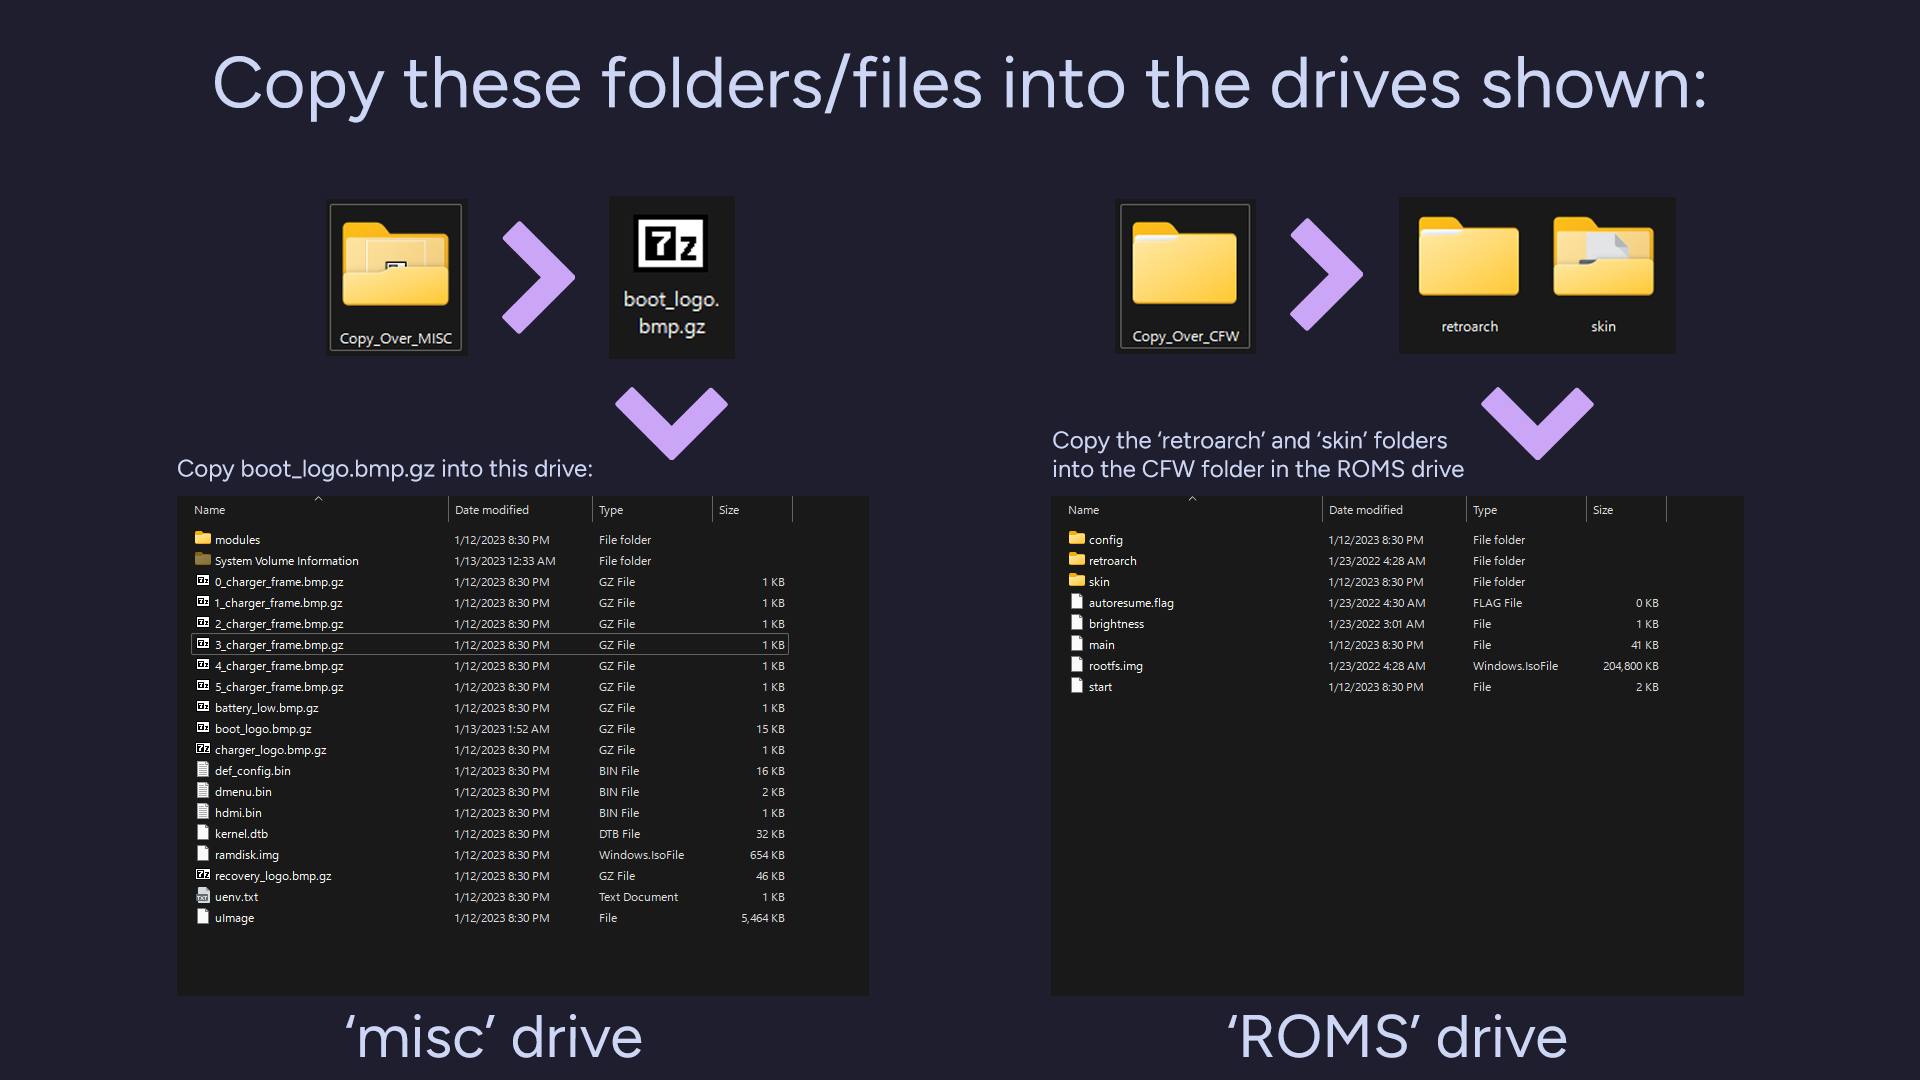Select ramdisk.img file

coord(490,855)
